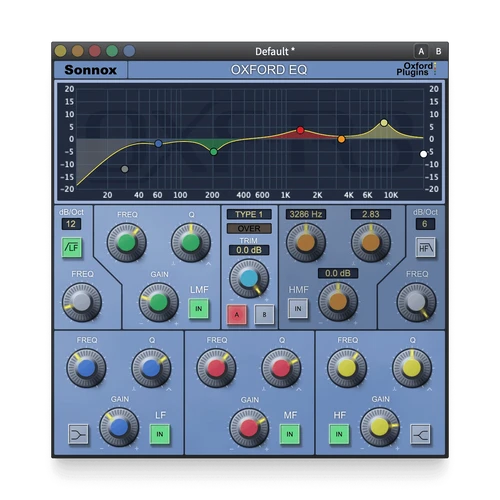Image resolution: width=500 pixels, height=500 pixels.
Task: Click the A preset button in the title bar
Action: tap(421, 51)
